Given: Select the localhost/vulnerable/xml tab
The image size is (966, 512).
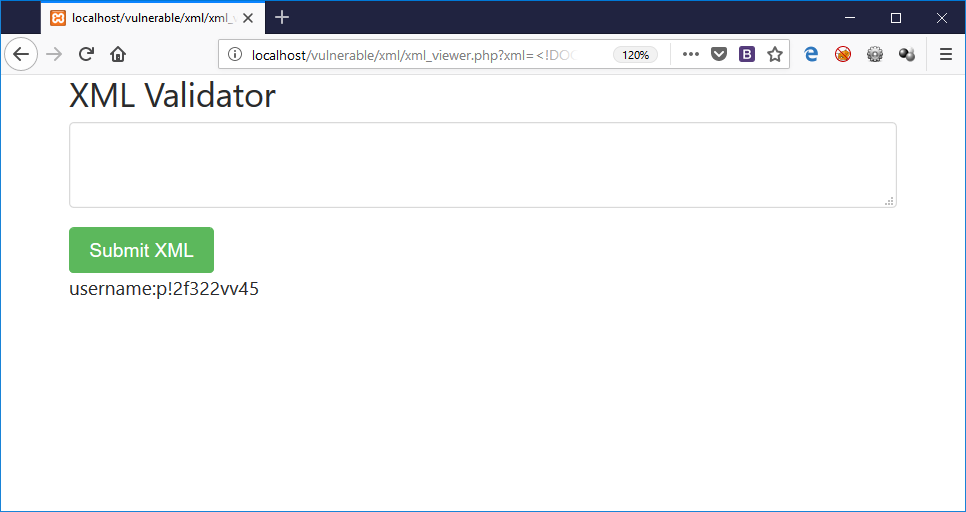Looking at the screenshot, I should (153, 18).
